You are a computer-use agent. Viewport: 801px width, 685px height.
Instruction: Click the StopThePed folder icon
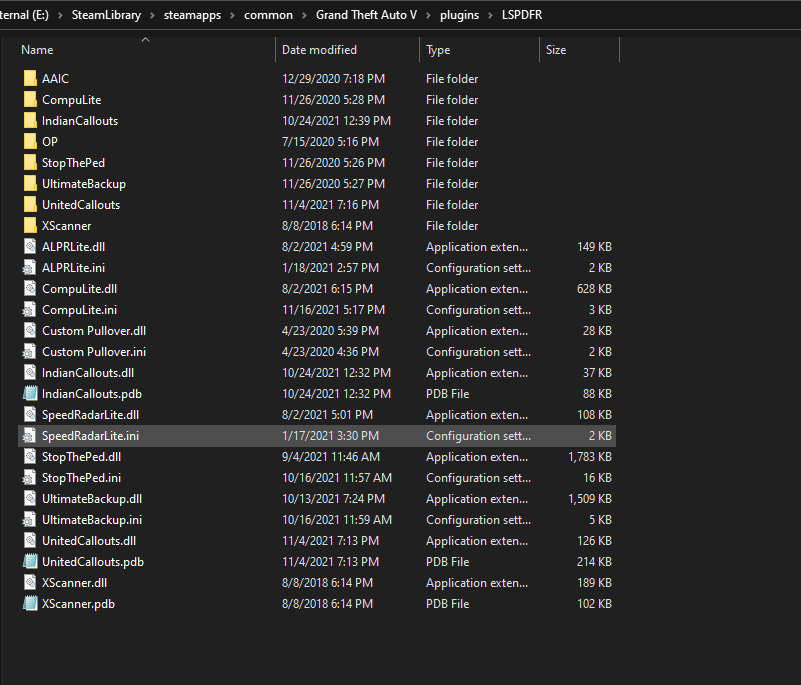(x=30, y=162)
